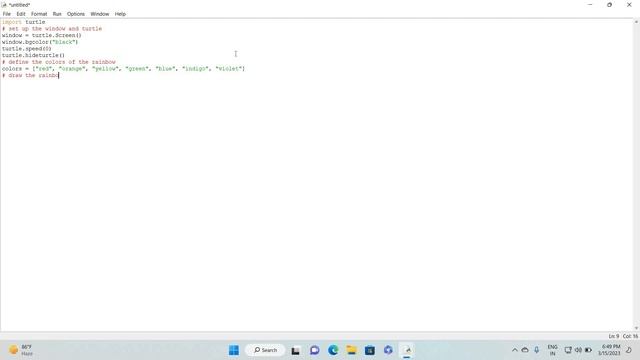Minimize the untitled IDLE window

(x=590, y=5)
